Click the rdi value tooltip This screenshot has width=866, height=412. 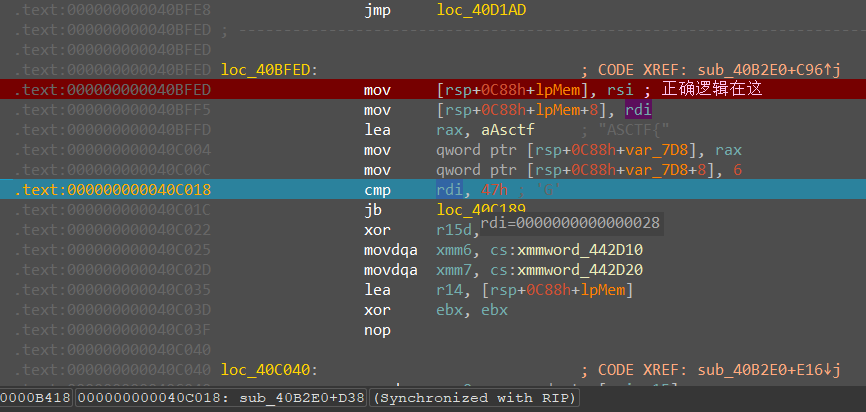tap(572, 223)
